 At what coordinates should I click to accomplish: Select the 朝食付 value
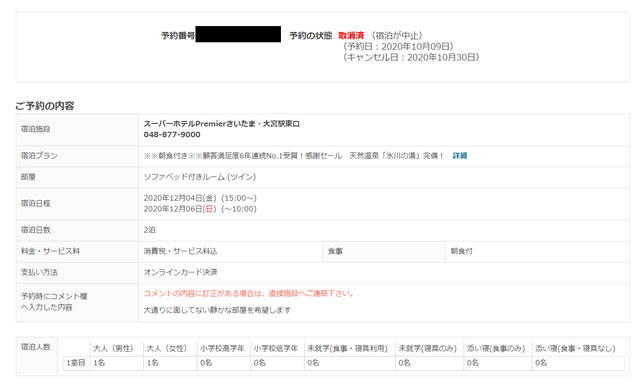point(461,251)
